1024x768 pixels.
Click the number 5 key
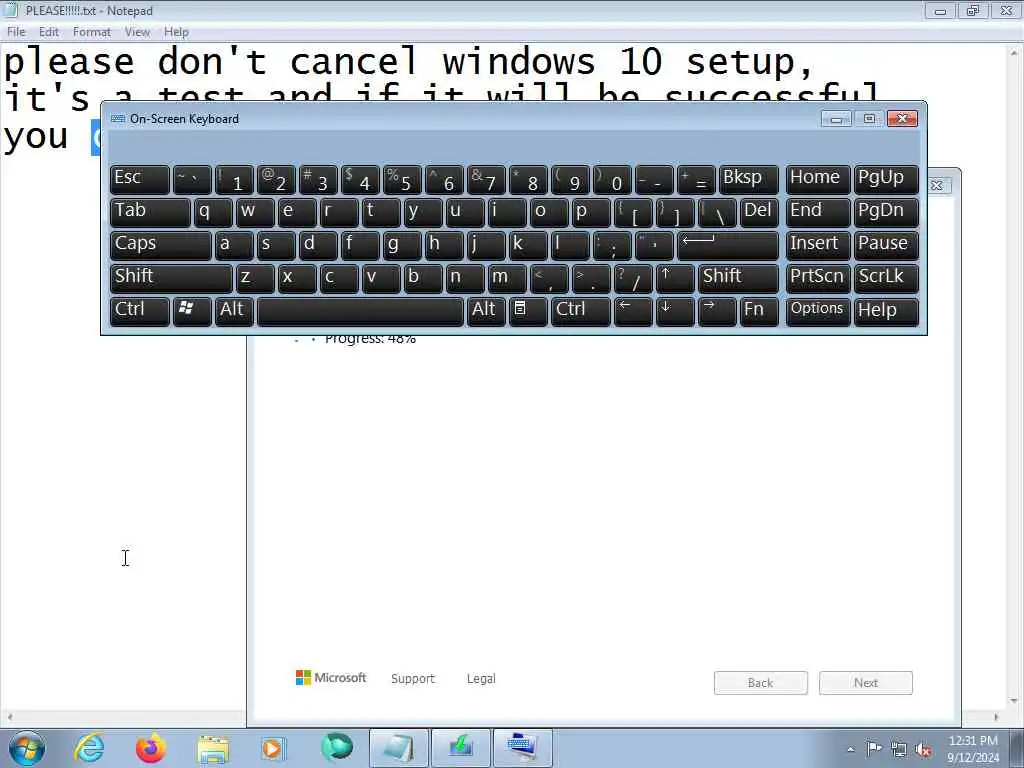(x=402, y=180)
